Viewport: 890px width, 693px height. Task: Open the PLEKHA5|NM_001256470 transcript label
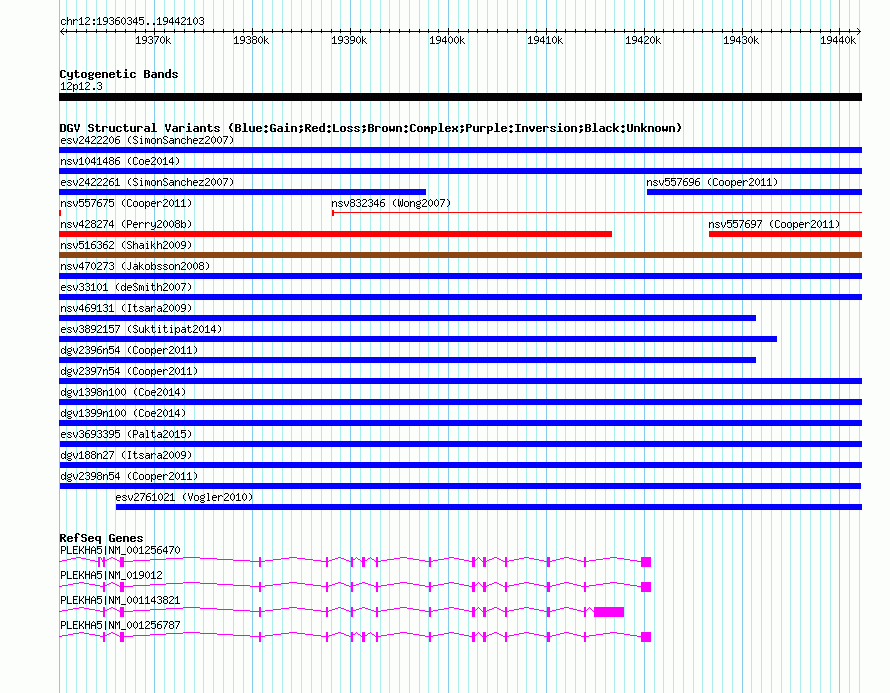(120, 550)
